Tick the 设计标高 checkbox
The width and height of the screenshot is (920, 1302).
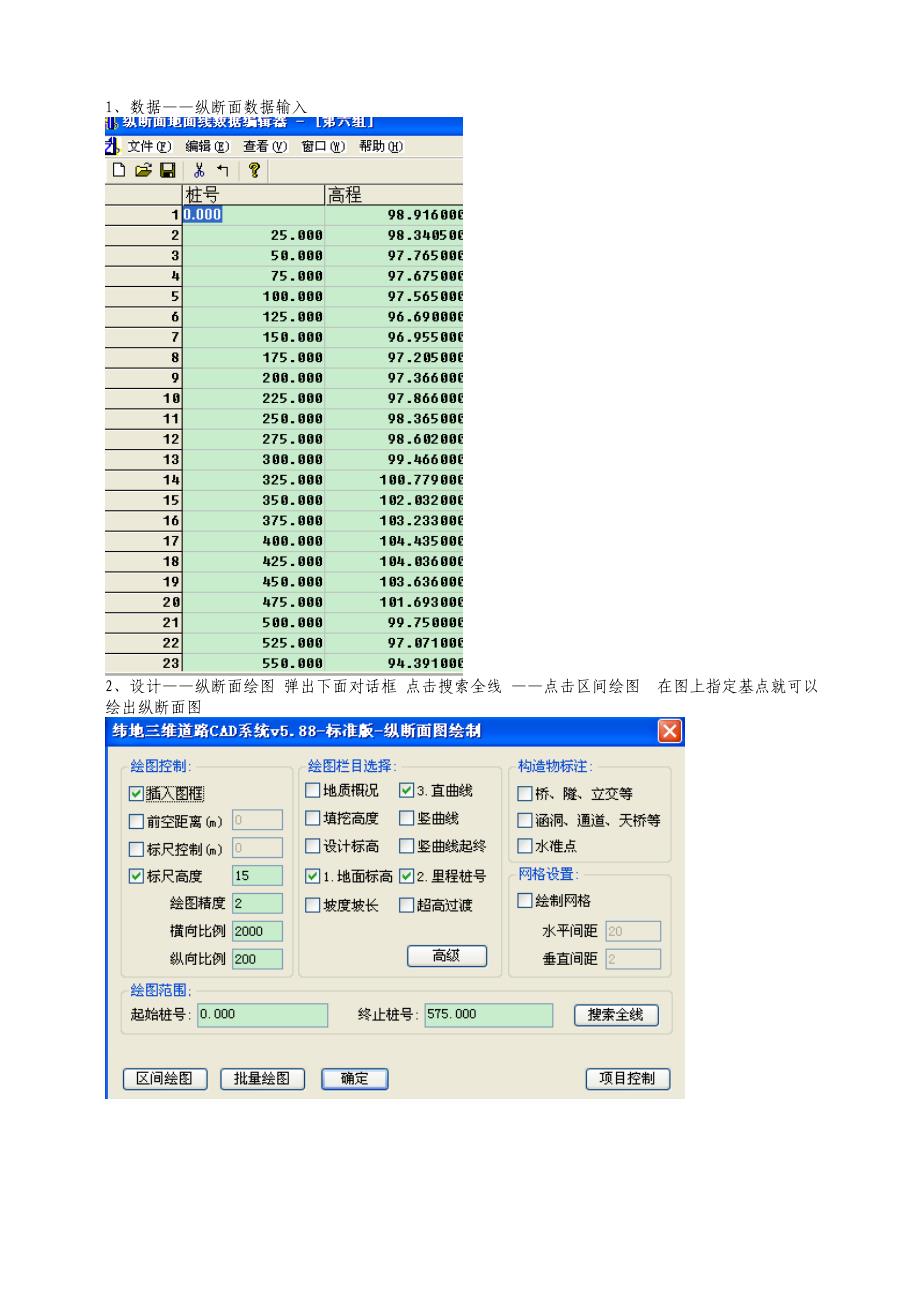pos(313,847)
